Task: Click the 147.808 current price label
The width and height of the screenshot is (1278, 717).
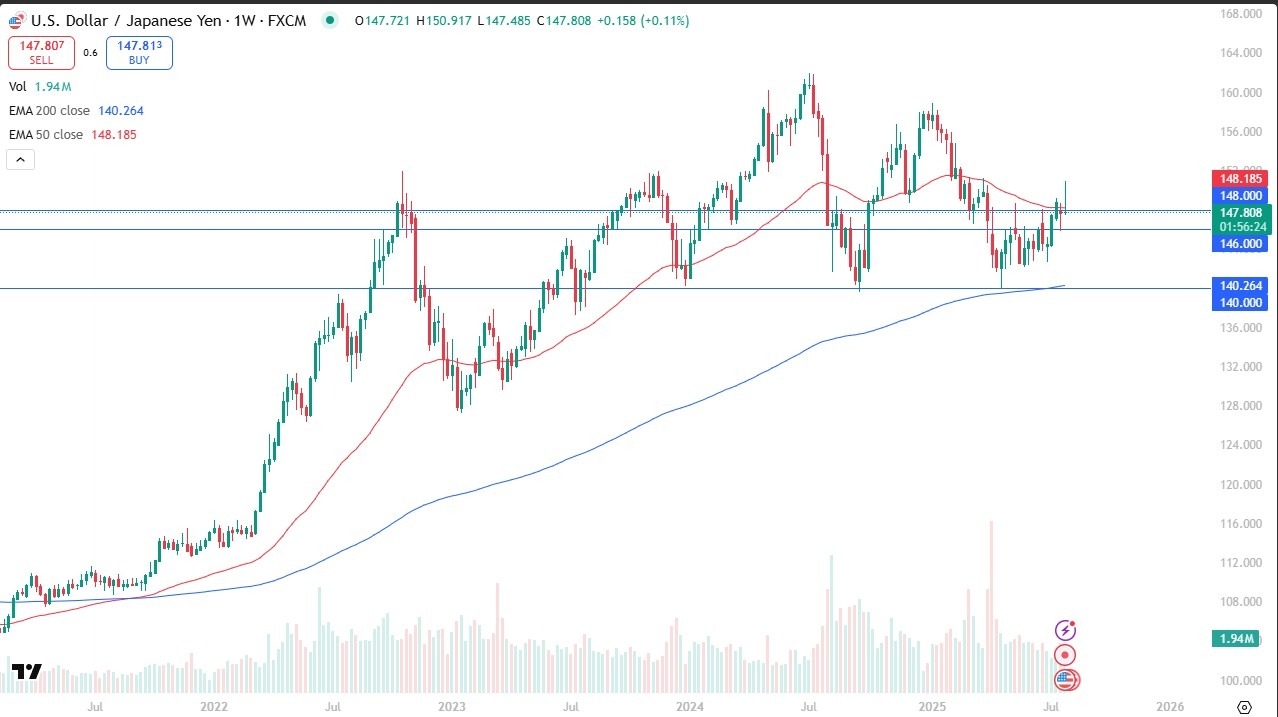Action: 1239,213
